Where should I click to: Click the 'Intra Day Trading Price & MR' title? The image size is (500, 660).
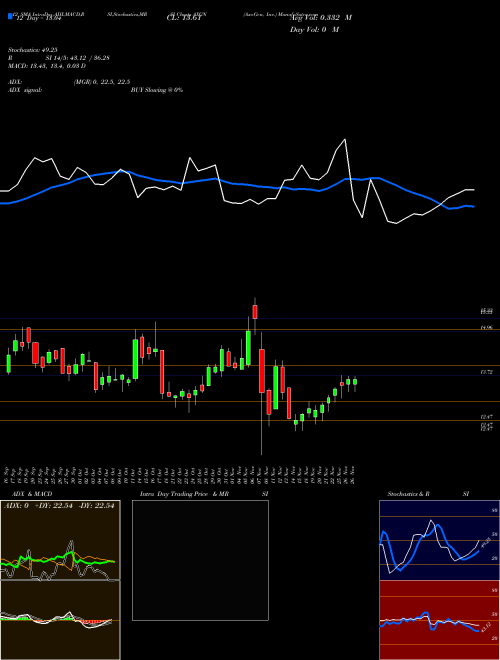[x=184, y=494]
